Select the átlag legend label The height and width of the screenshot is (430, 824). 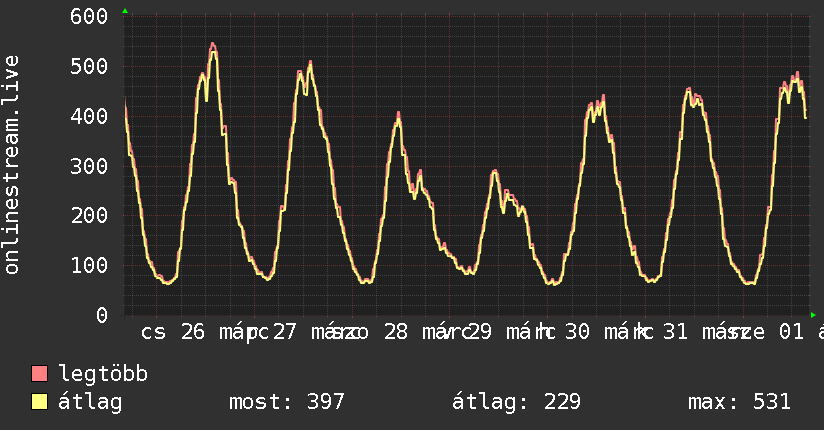(90, 402)
